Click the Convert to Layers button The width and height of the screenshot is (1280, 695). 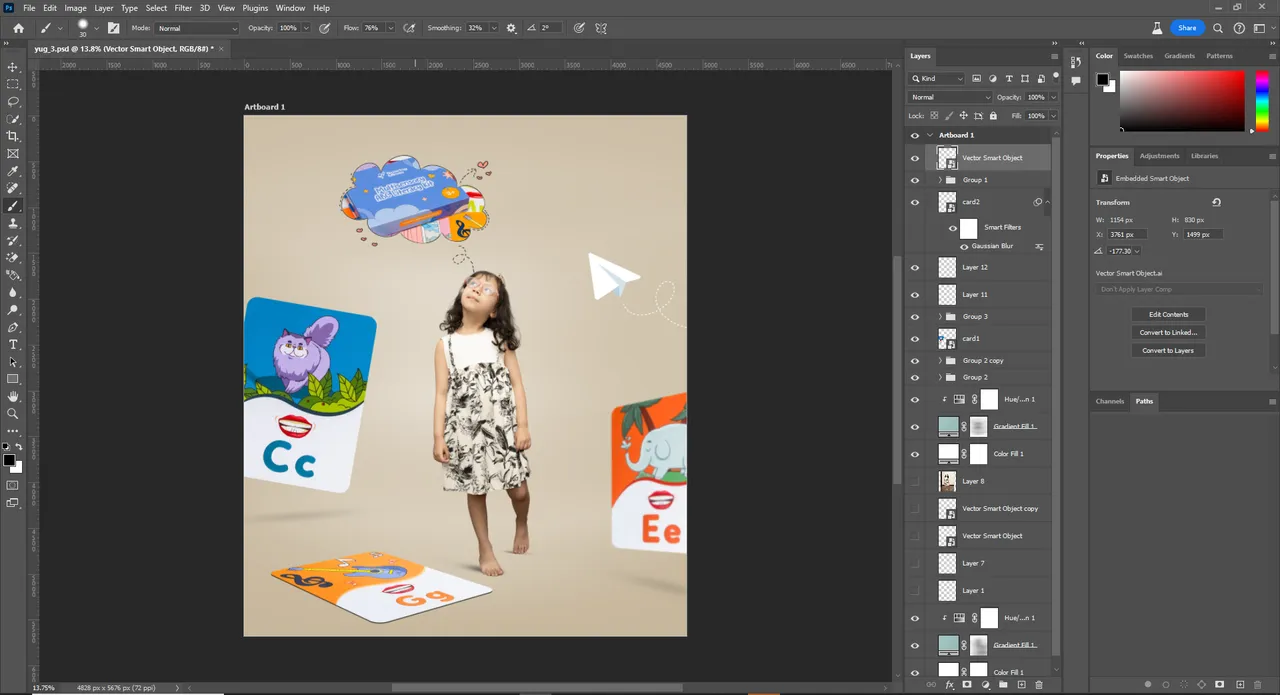click(x=1168, y=350)
